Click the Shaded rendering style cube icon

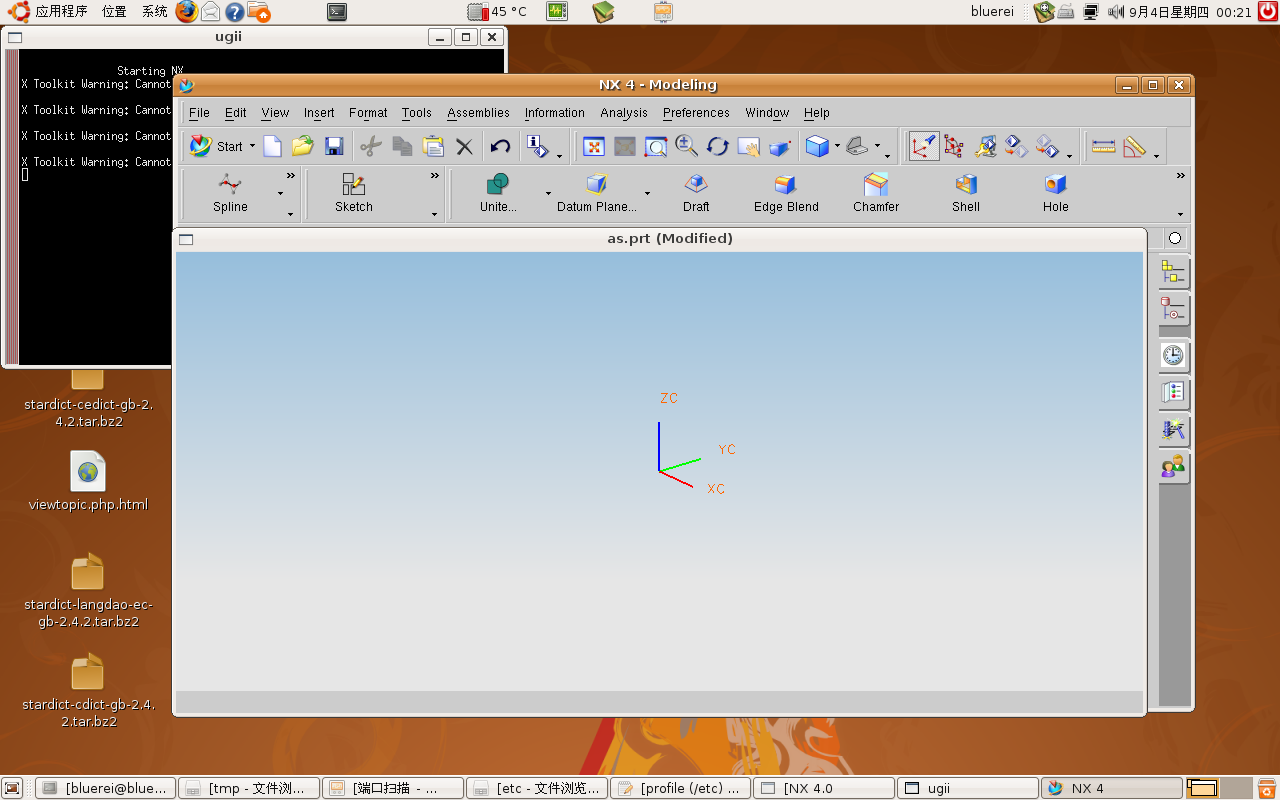pyautogui.click(x=817, y=146)
